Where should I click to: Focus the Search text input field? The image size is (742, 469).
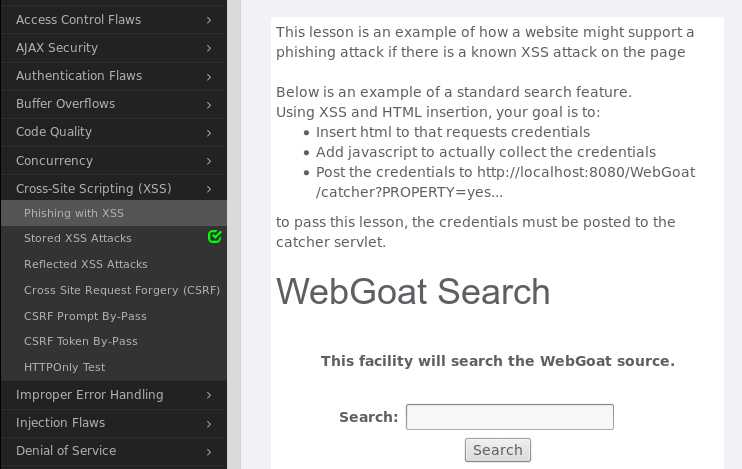pyautogui.click(x=510, y=417)
